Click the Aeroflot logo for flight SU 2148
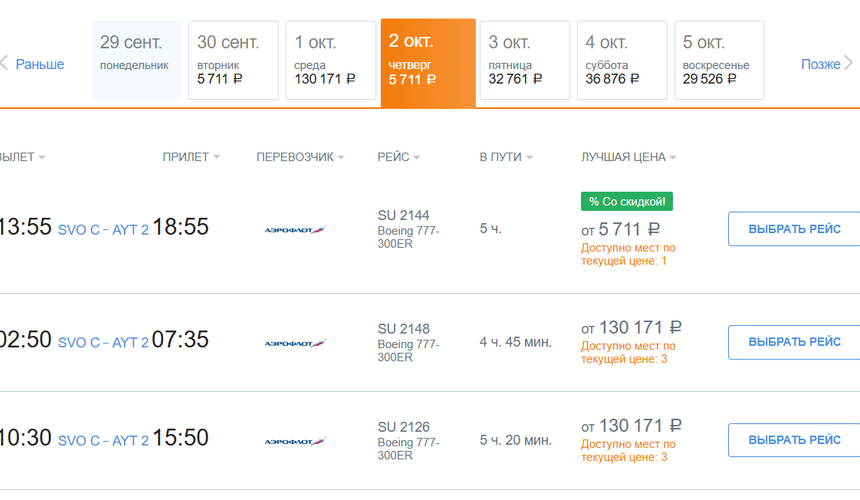The image size is (860, 500). 295,343
